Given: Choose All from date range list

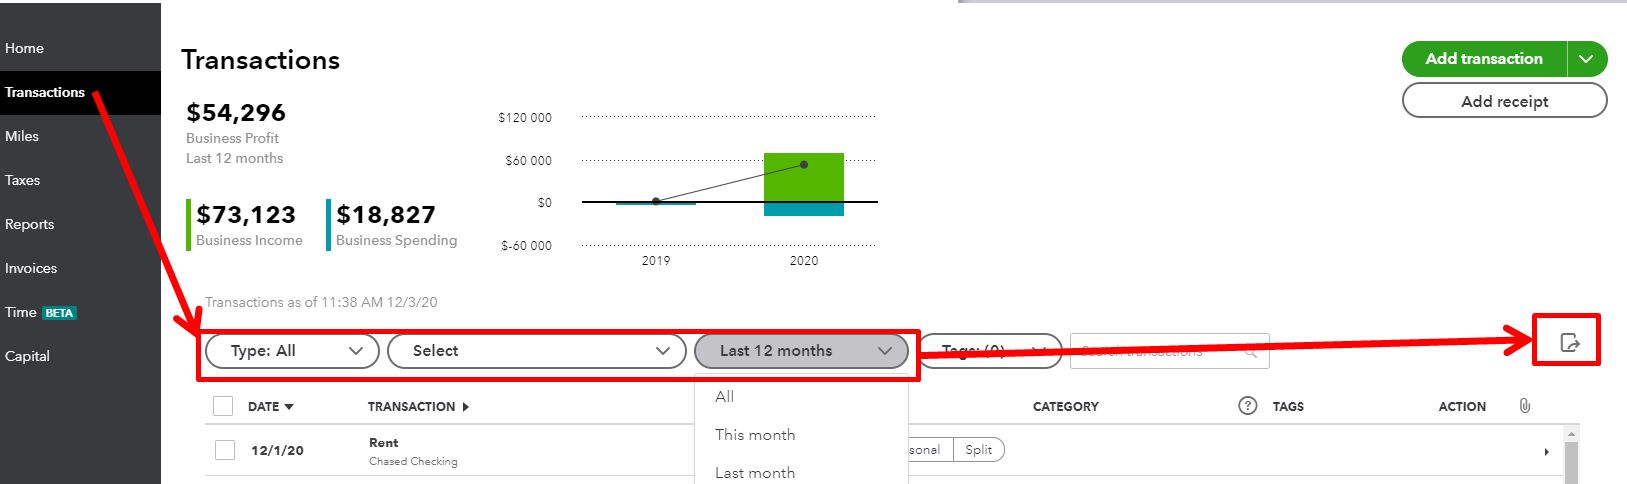Looking at the screenshot, I should click(725, 397).
